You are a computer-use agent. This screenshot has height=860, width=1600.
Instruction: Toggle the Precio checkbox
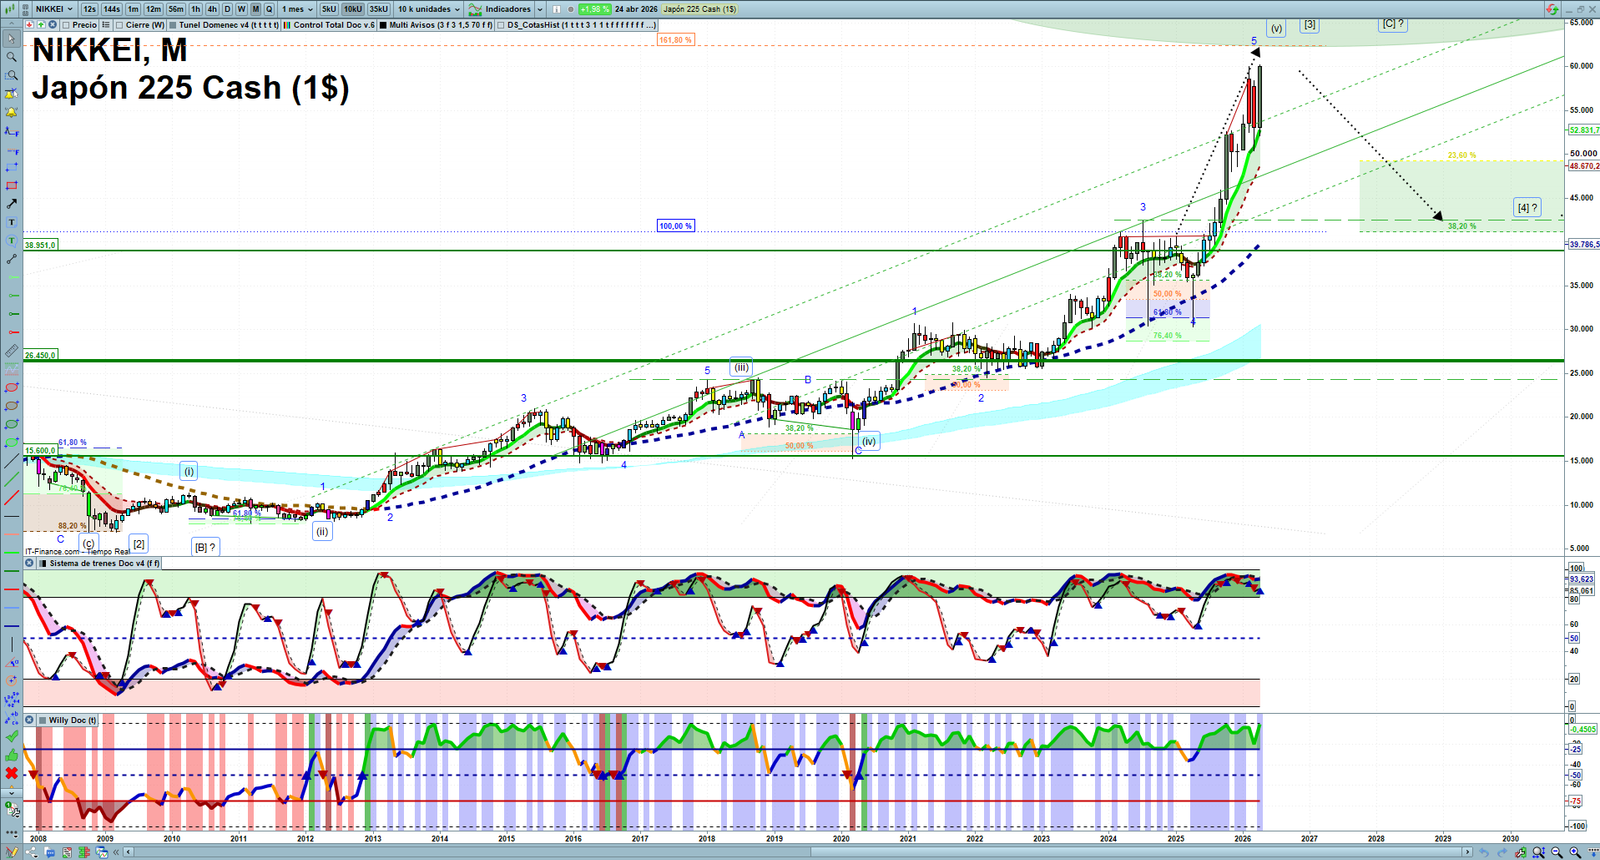(66, 25)
